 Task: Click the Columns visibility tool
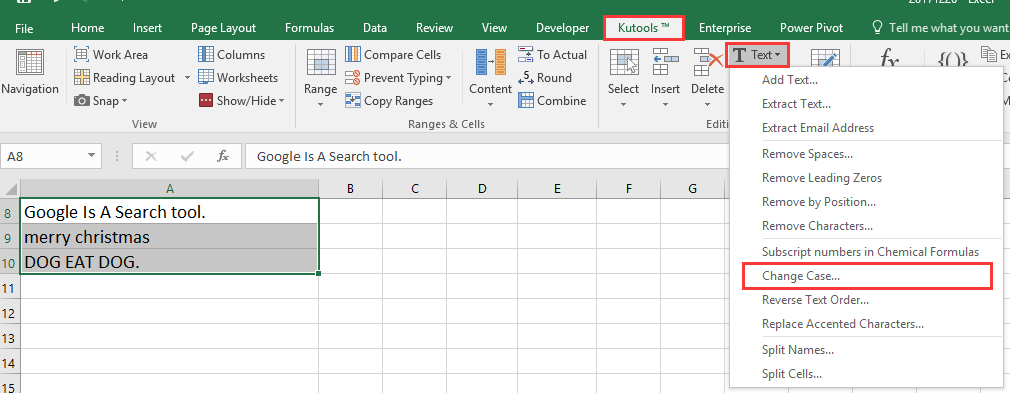point(232,55)
